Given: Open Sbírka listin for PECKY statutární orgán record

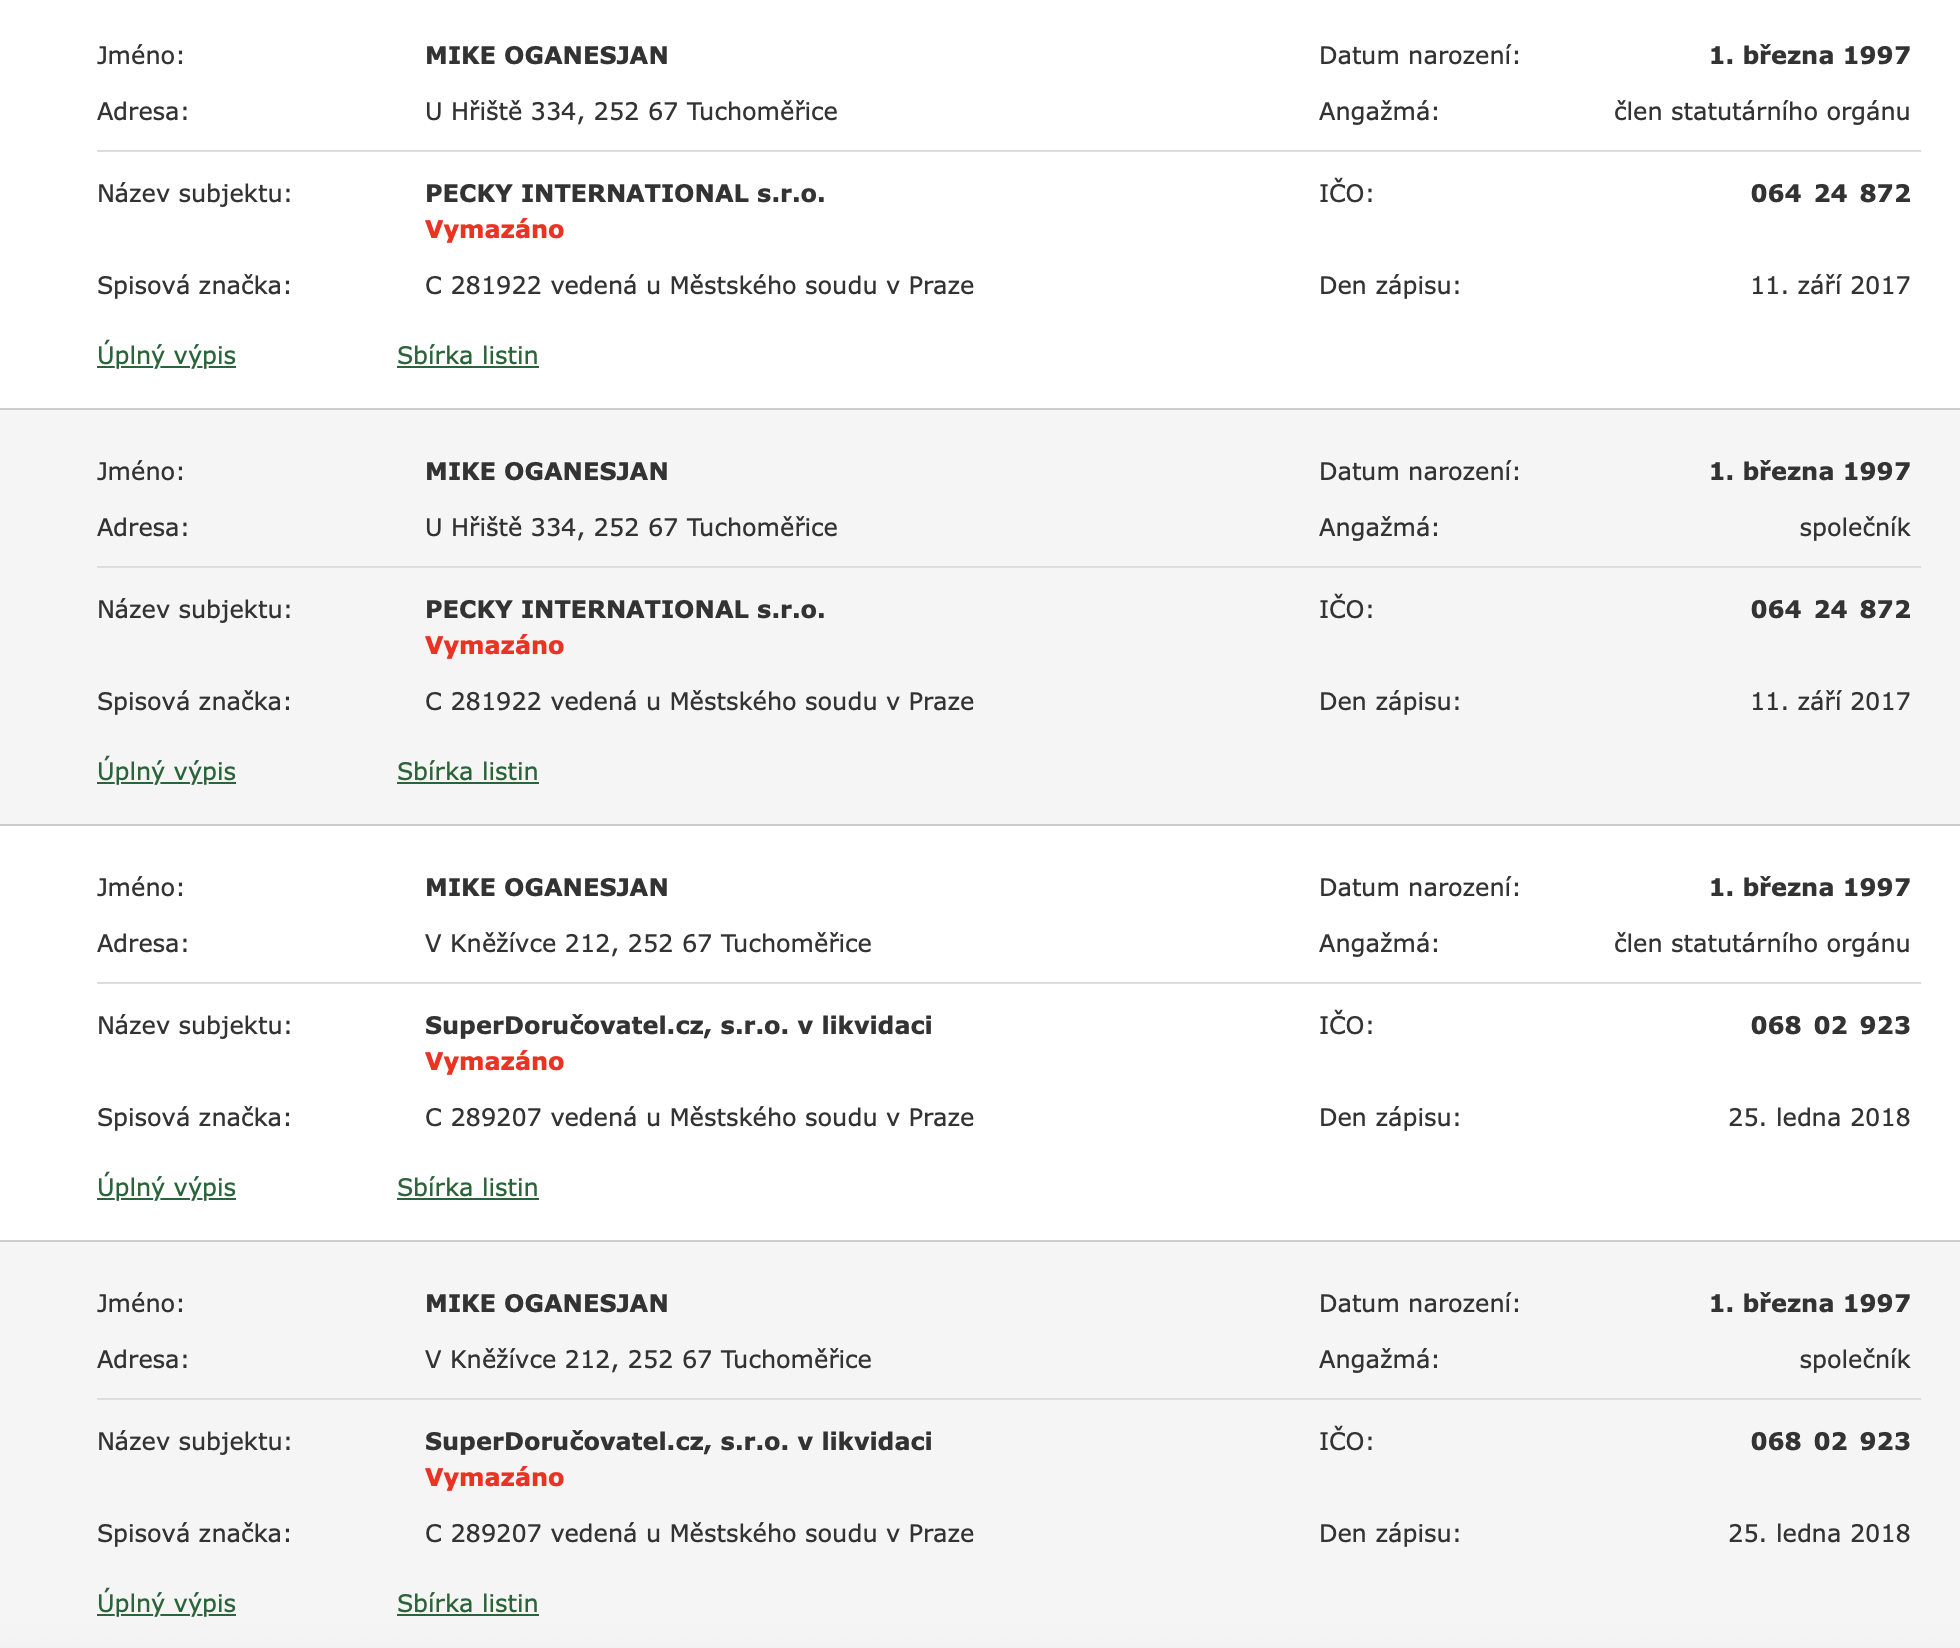Looking at the screenshot, I should point(467,355).
